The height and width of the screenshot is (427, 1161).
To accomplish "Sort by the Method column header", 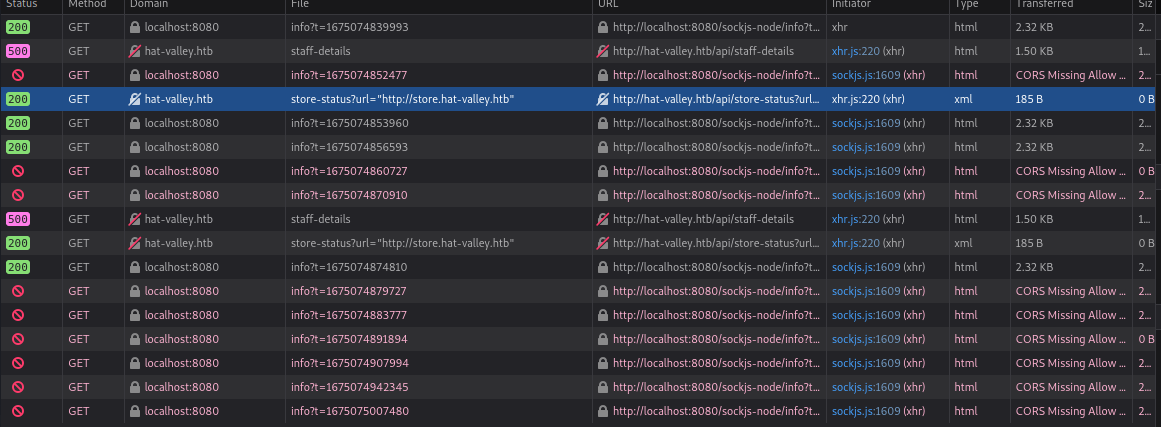I will tap(86, 5).
